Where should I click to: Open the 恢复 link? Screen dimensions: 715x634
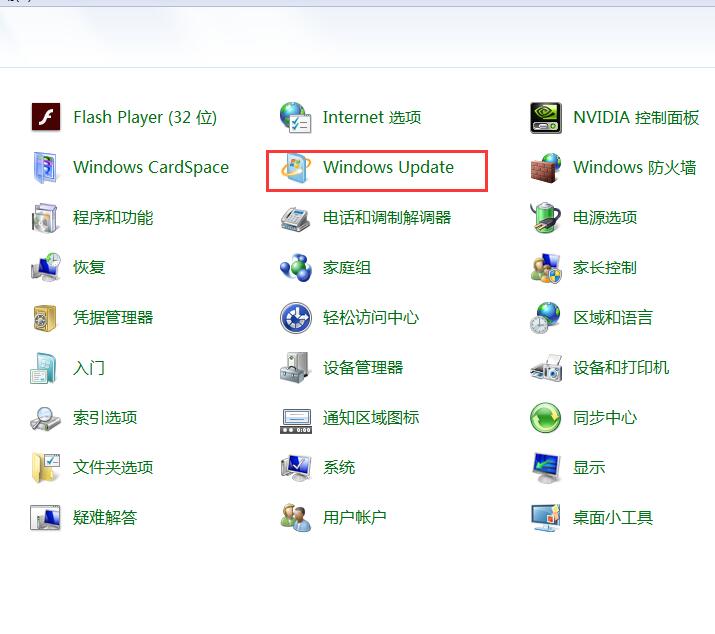point(89,268)
